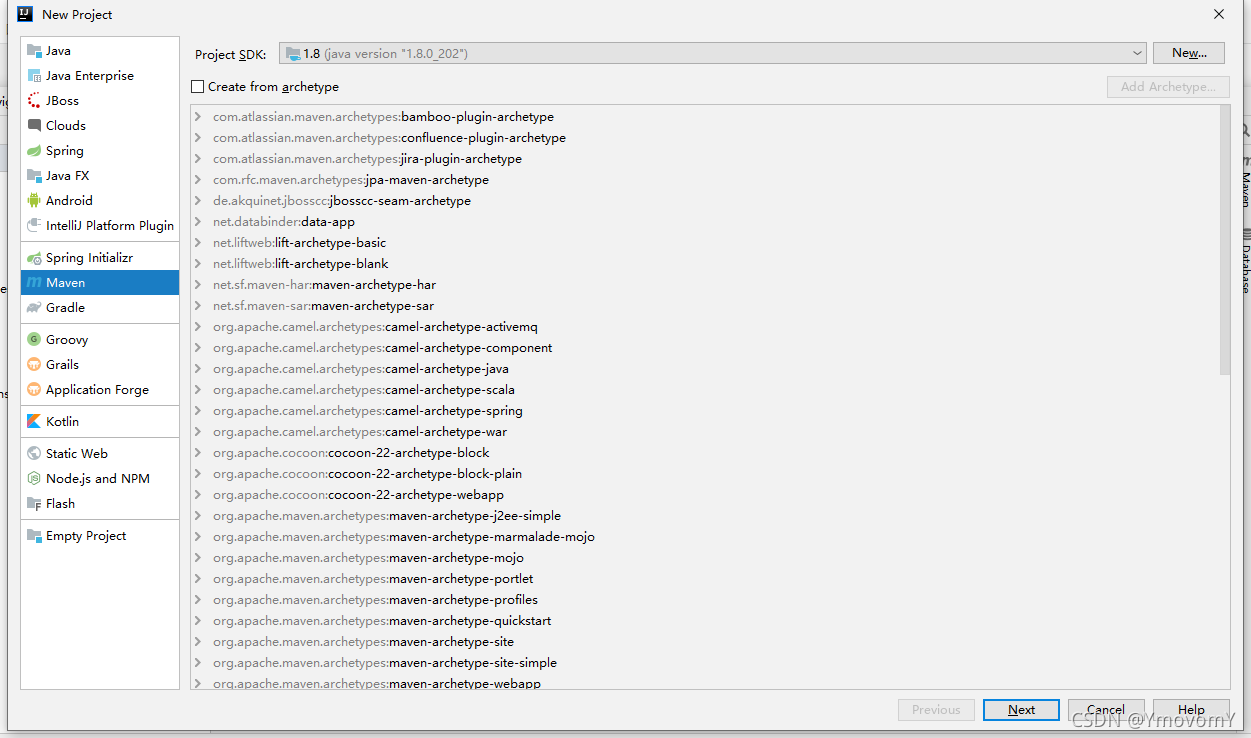The height and width of the screenshot is (738, 1251).
Task: Click the Kotlin K icon
Action: pos(34,422)
